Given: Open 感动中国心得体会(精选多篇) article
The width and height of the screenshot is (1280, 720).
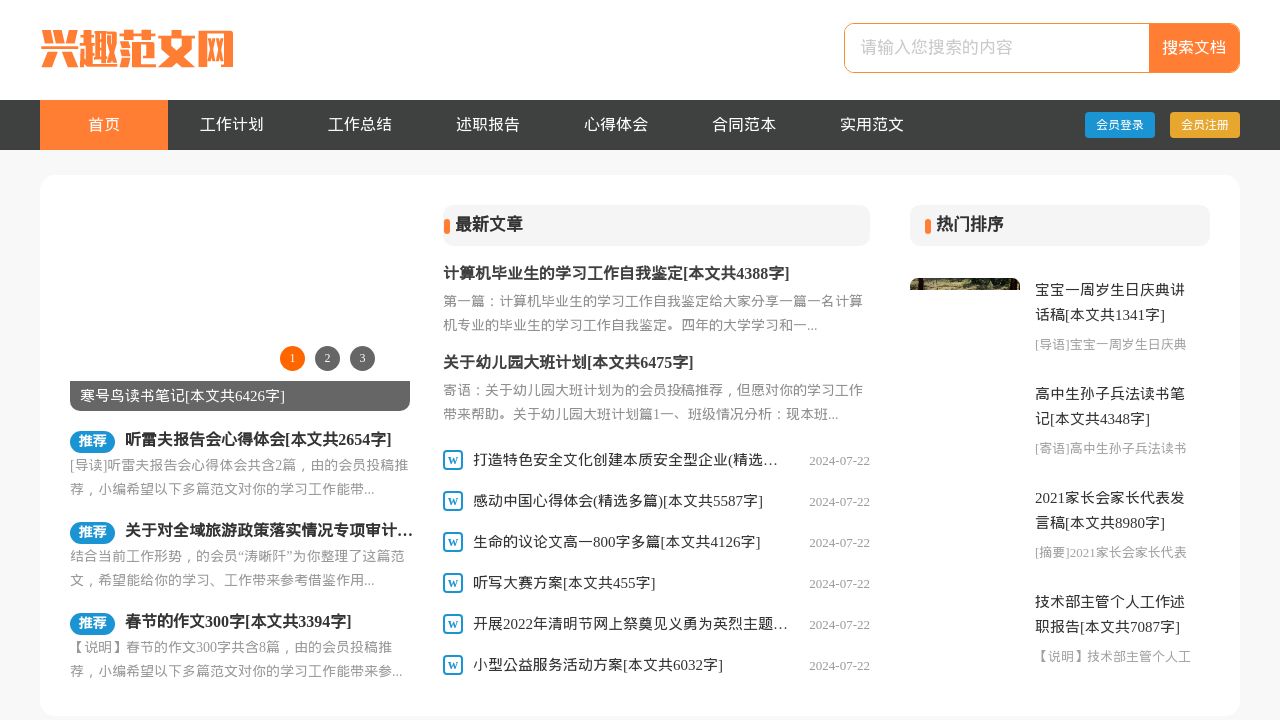Looking at the screenshot, I should tap(618, 501).
